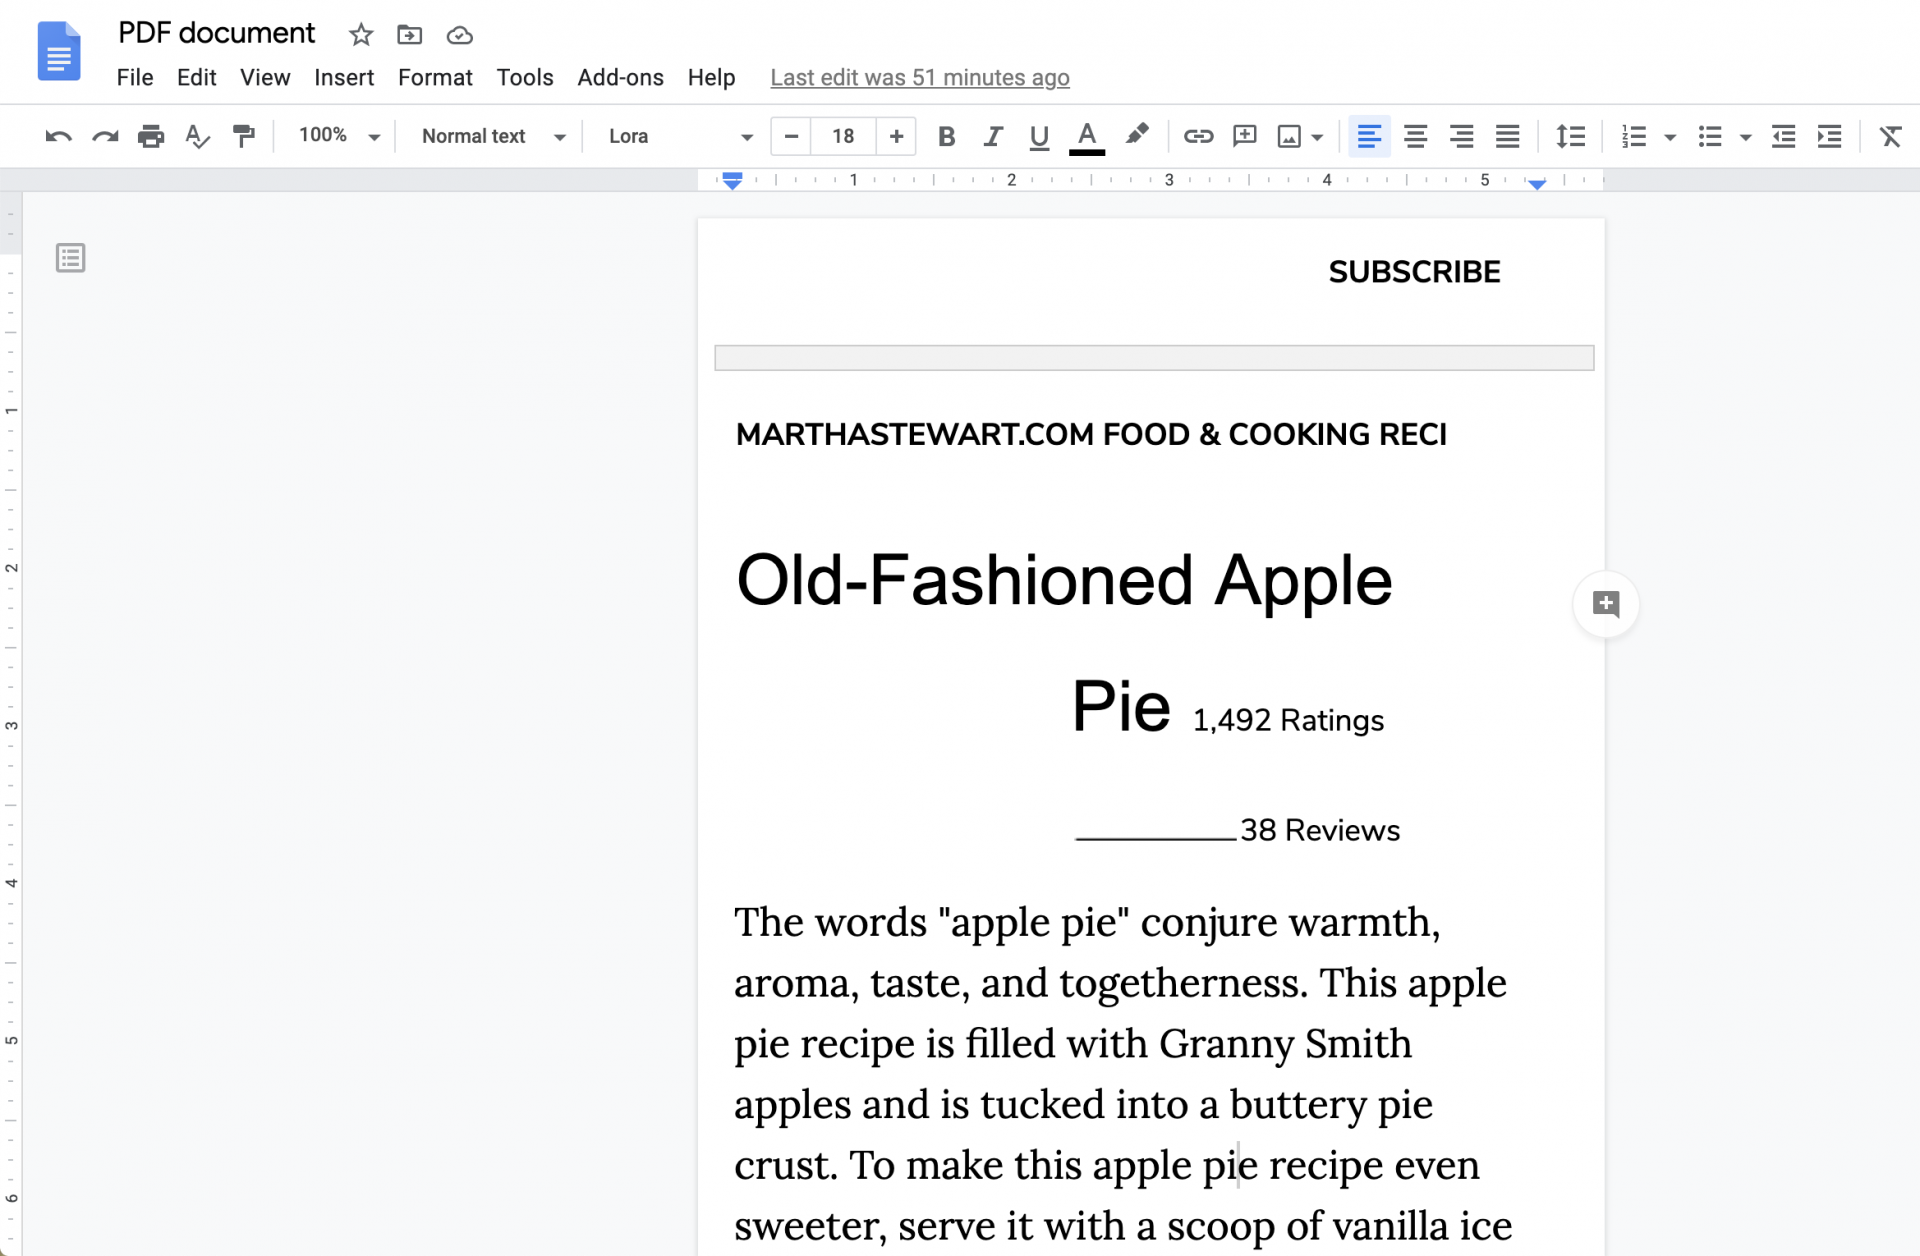
Task: Click the Last edit was 51 minutes ago link
Action: pyautogui.click(x=919, y=77)
